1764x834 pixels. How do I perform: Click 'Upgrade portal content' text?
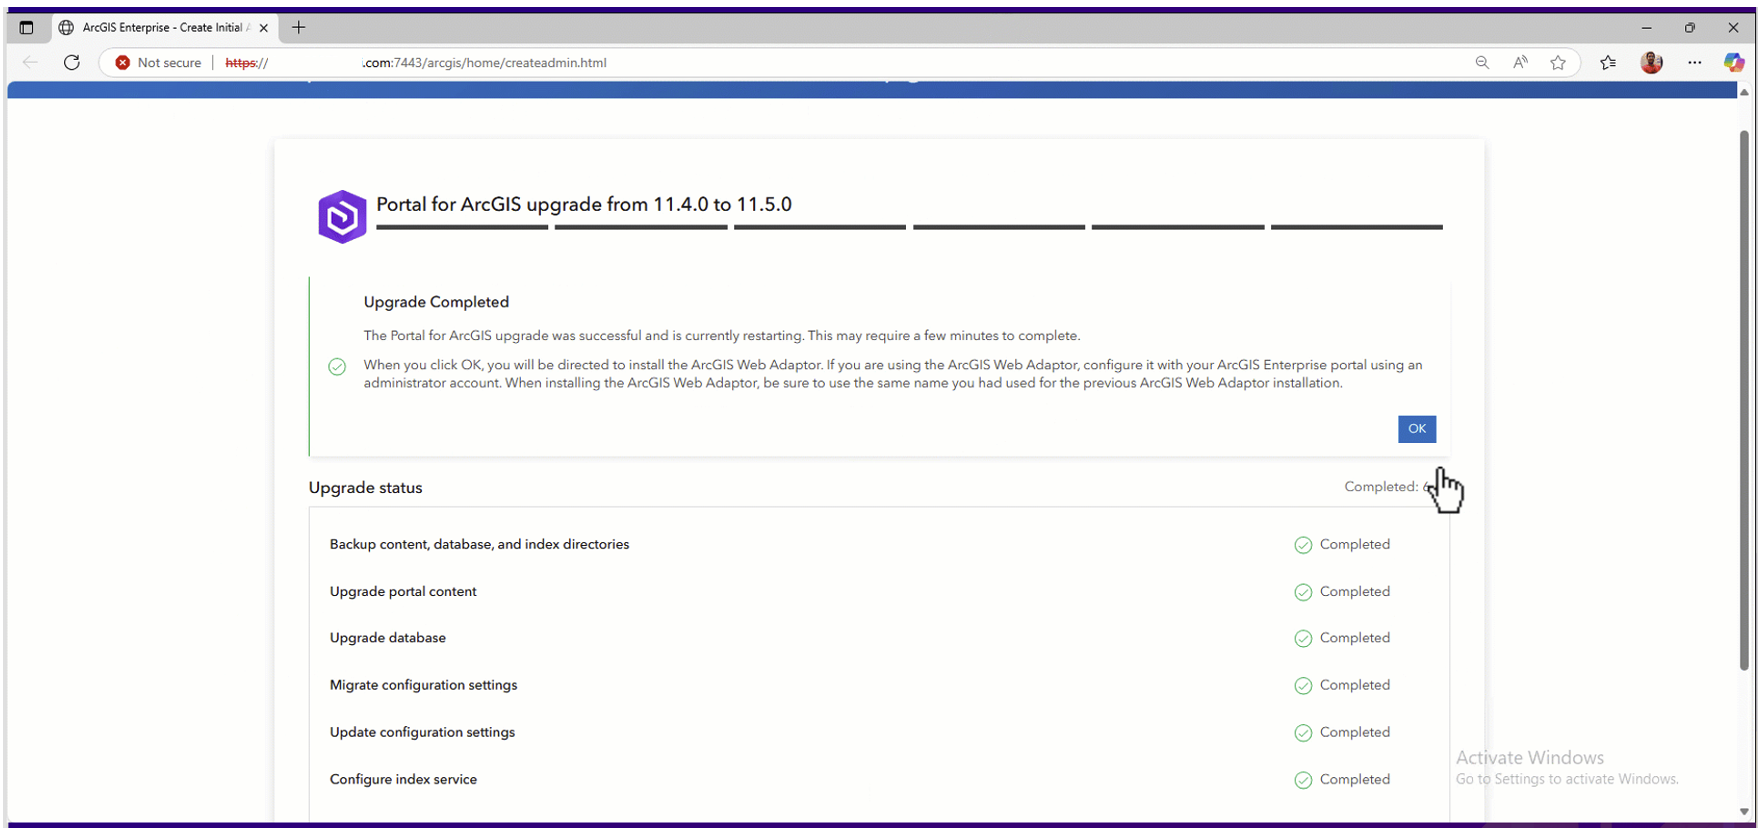pyautogui.click(x=403, y=592)
